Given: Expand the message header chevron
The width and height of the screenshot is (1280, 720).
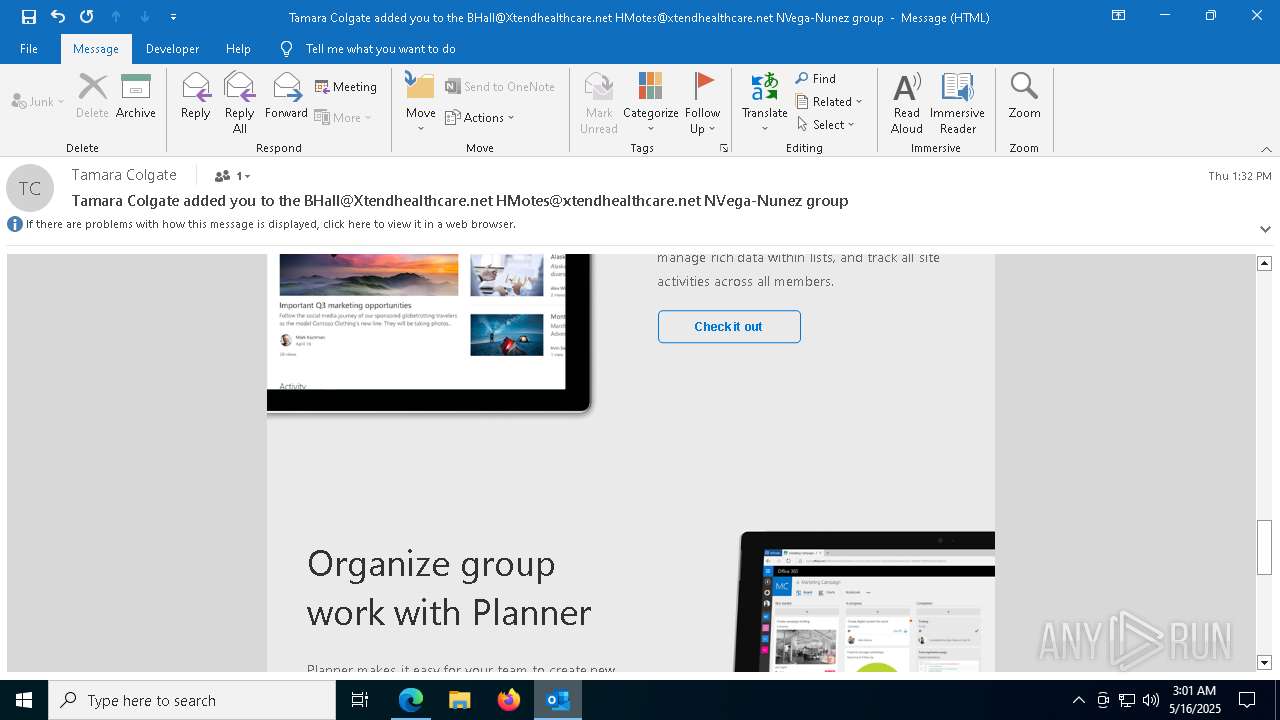Looking at the screenshot, I should click(1265, 229).
